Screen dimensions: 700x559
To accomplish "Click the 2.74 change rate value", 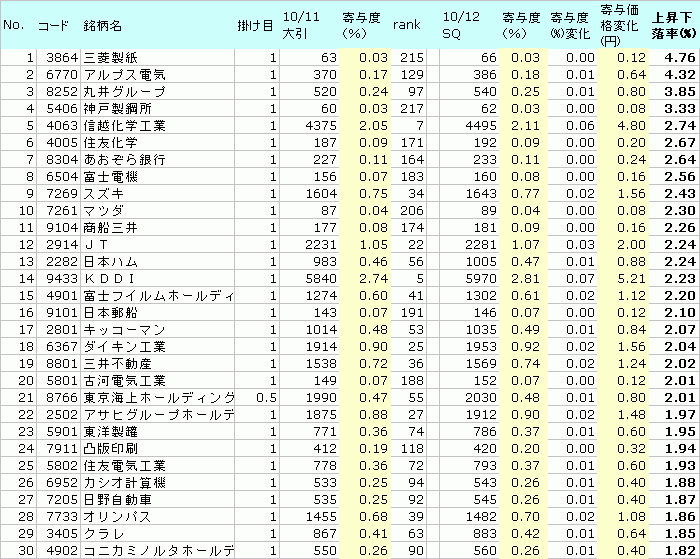I will [x=680, y=125].
